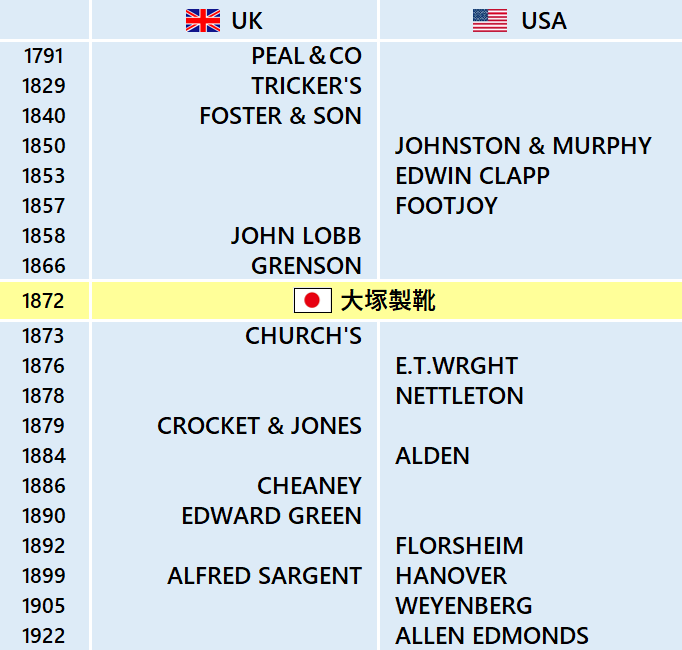Select the EDWARD GREEN entry

[271, 516]
